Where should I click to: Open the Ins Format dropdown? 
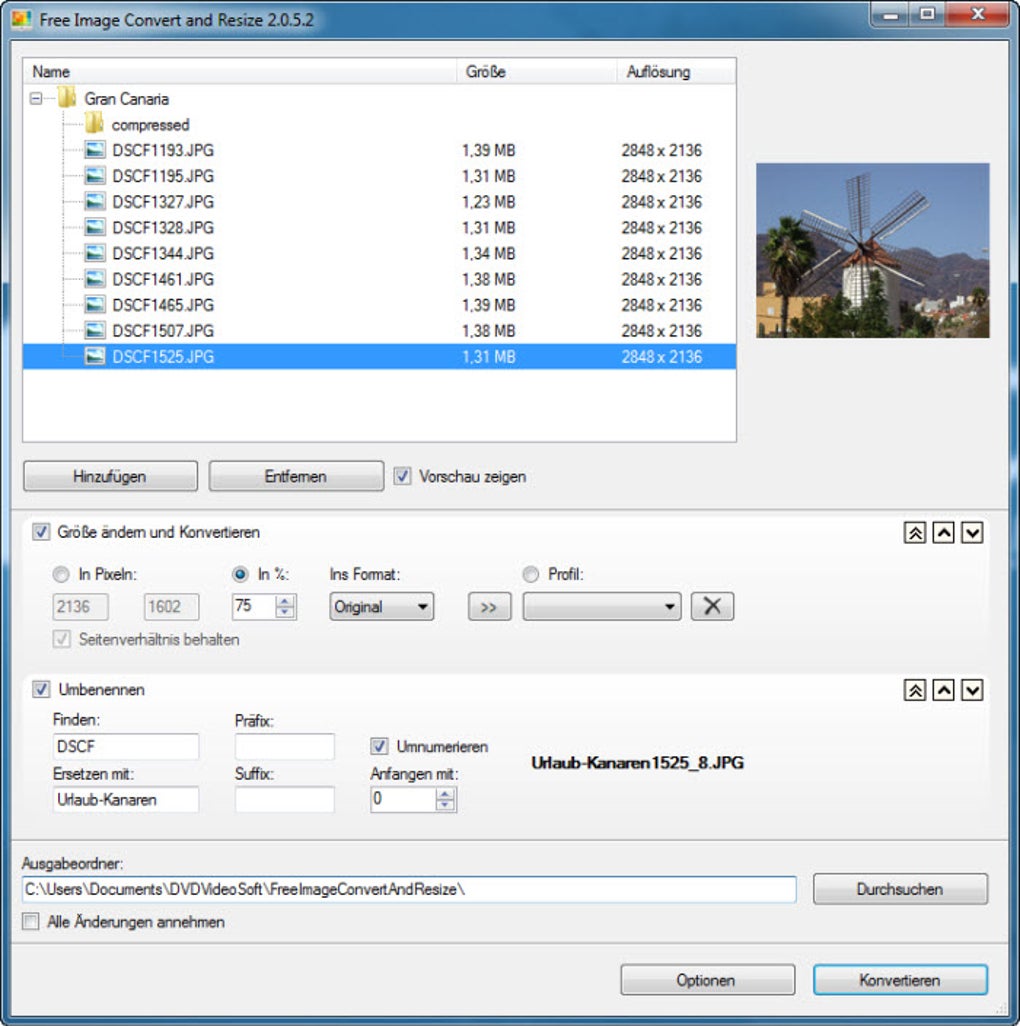(381, 607)
